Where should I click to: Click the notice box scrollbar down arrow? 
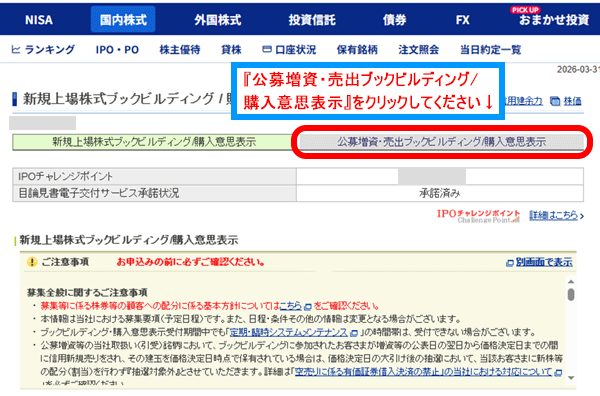coord(571,378)
